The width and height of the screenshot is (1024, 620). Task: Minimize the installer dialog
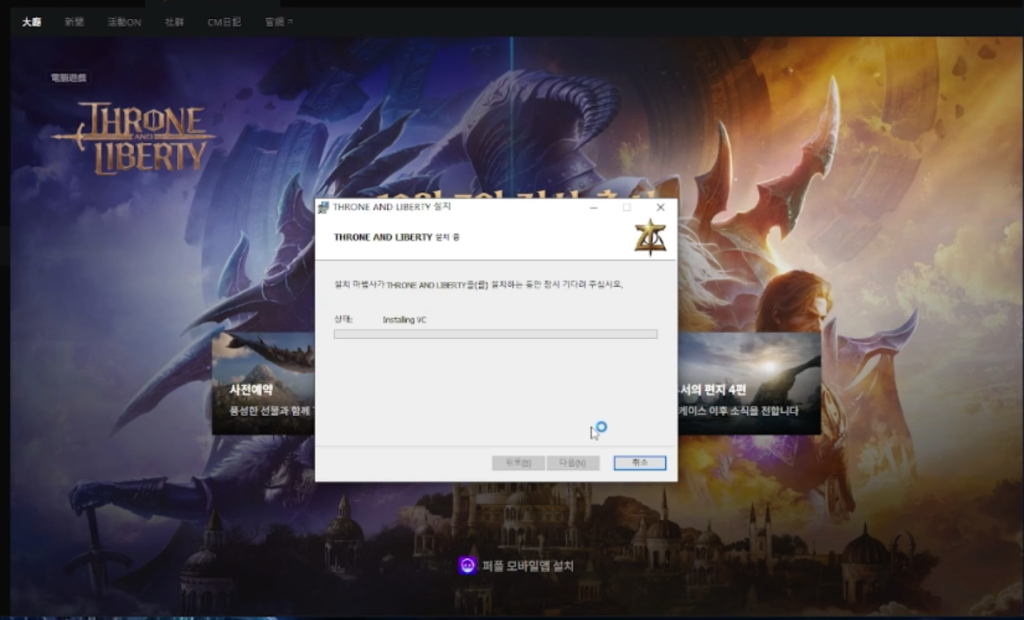tap(594, 208)
